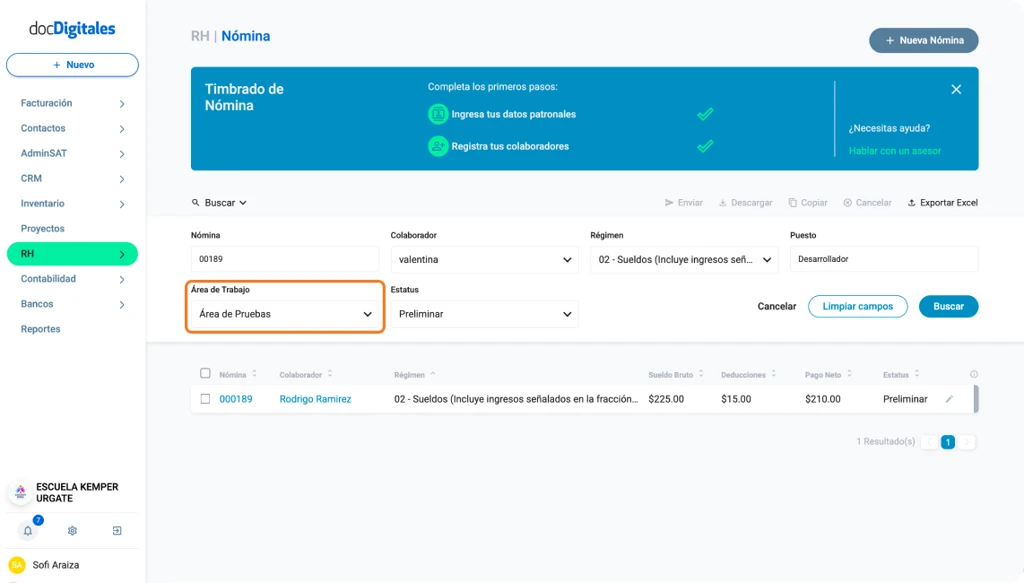Click the RH breadcrumb in header
This screenshot has width=1024, height=583.
pos(200,36)
